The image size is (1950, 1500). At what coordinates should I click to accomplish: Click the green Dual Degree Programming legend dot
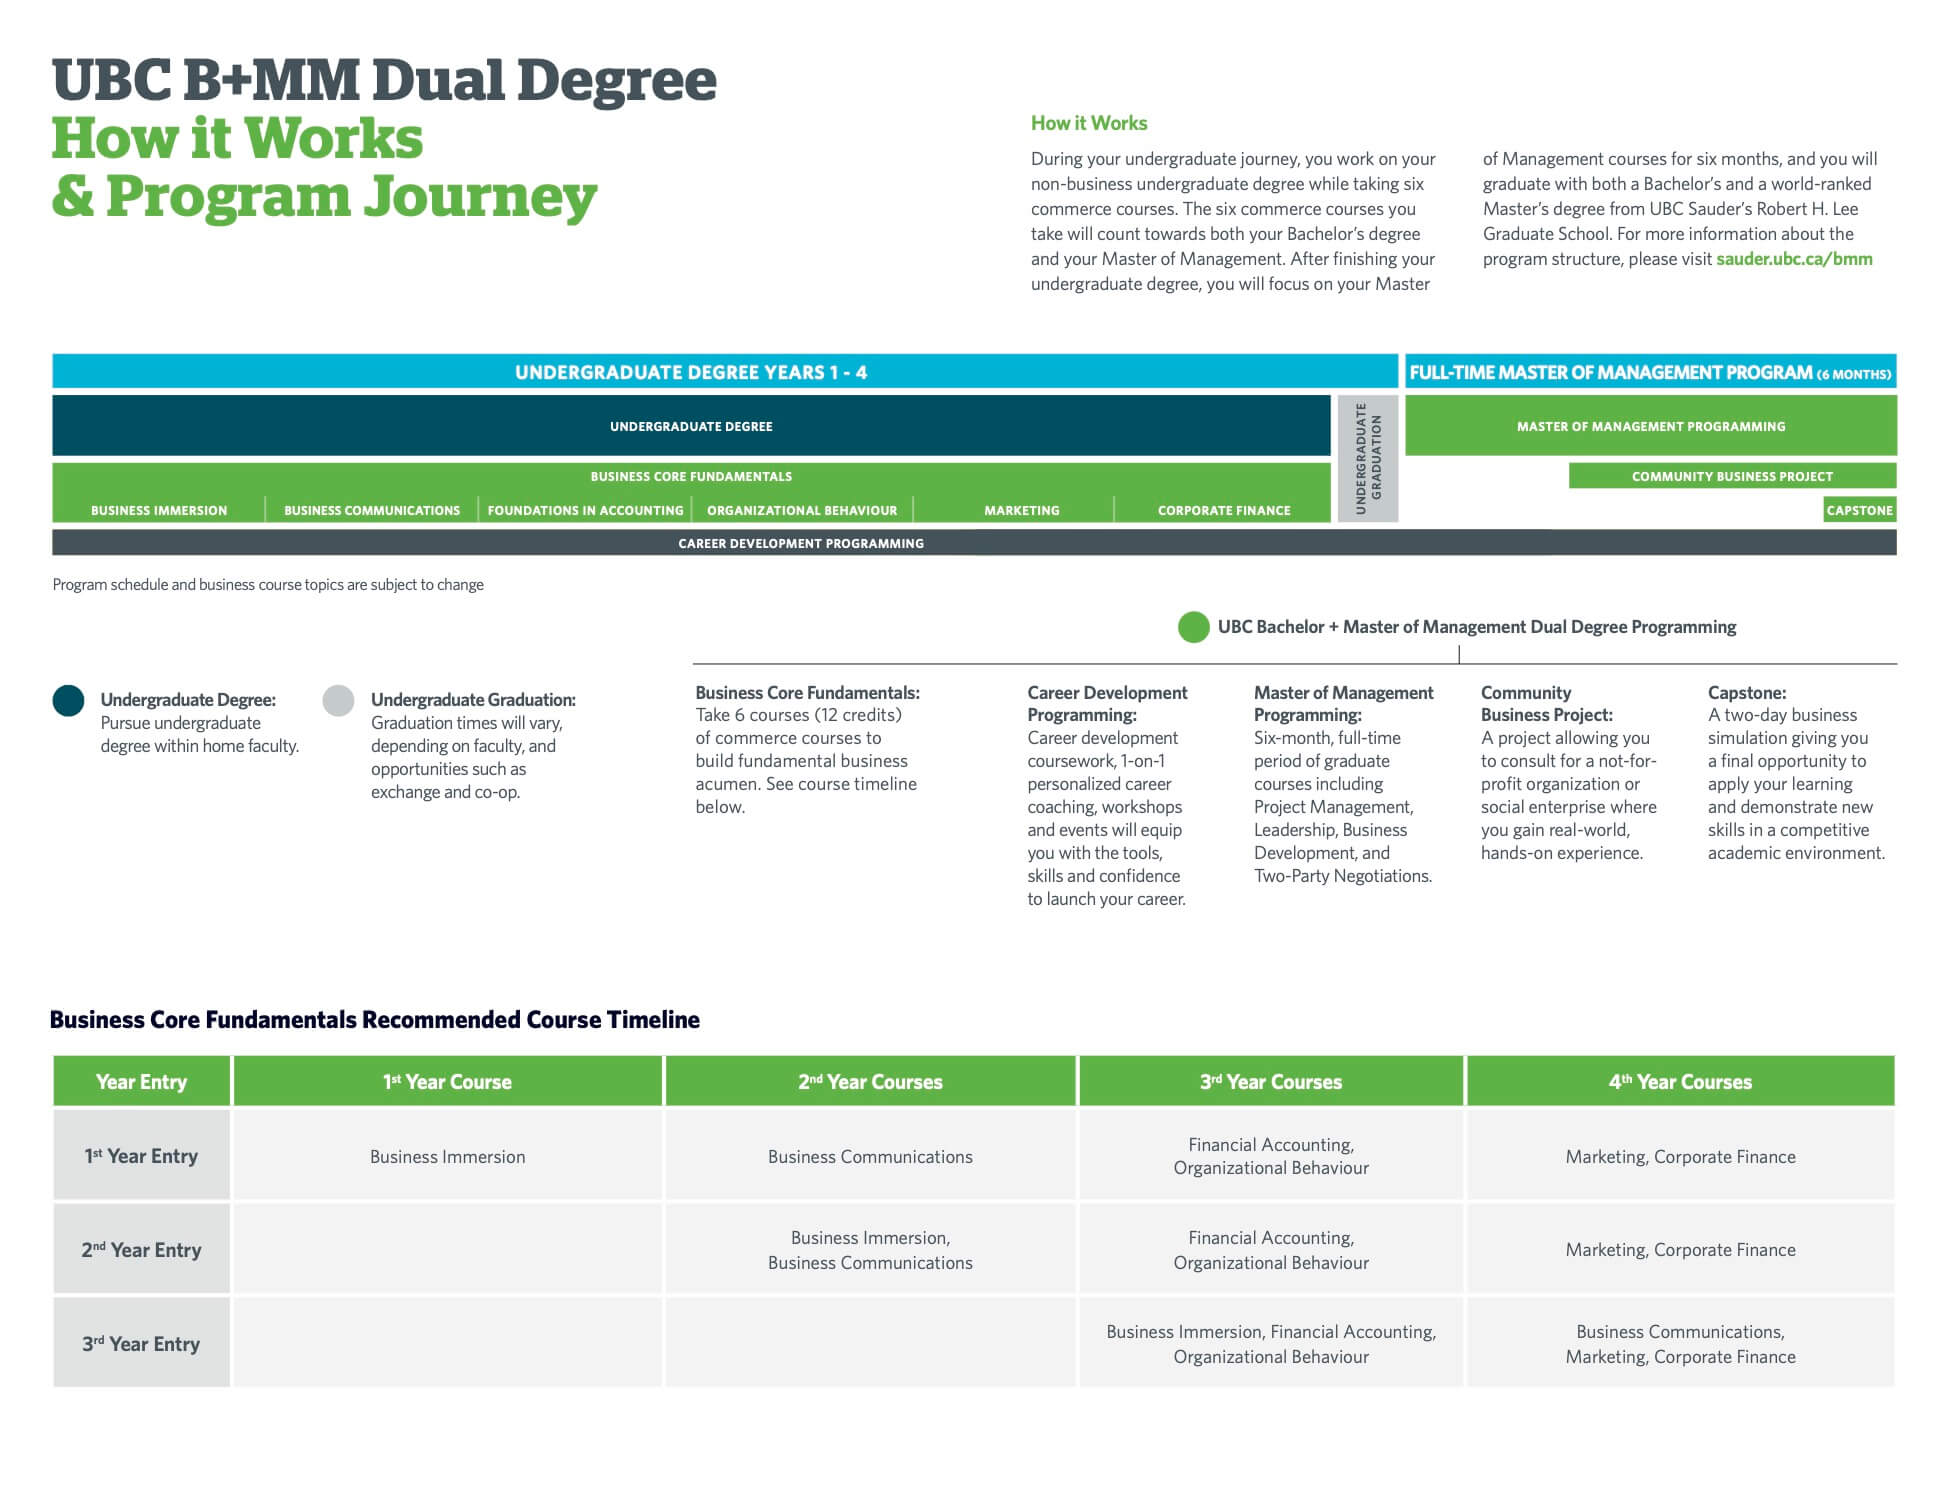[x=1193, y=627]
